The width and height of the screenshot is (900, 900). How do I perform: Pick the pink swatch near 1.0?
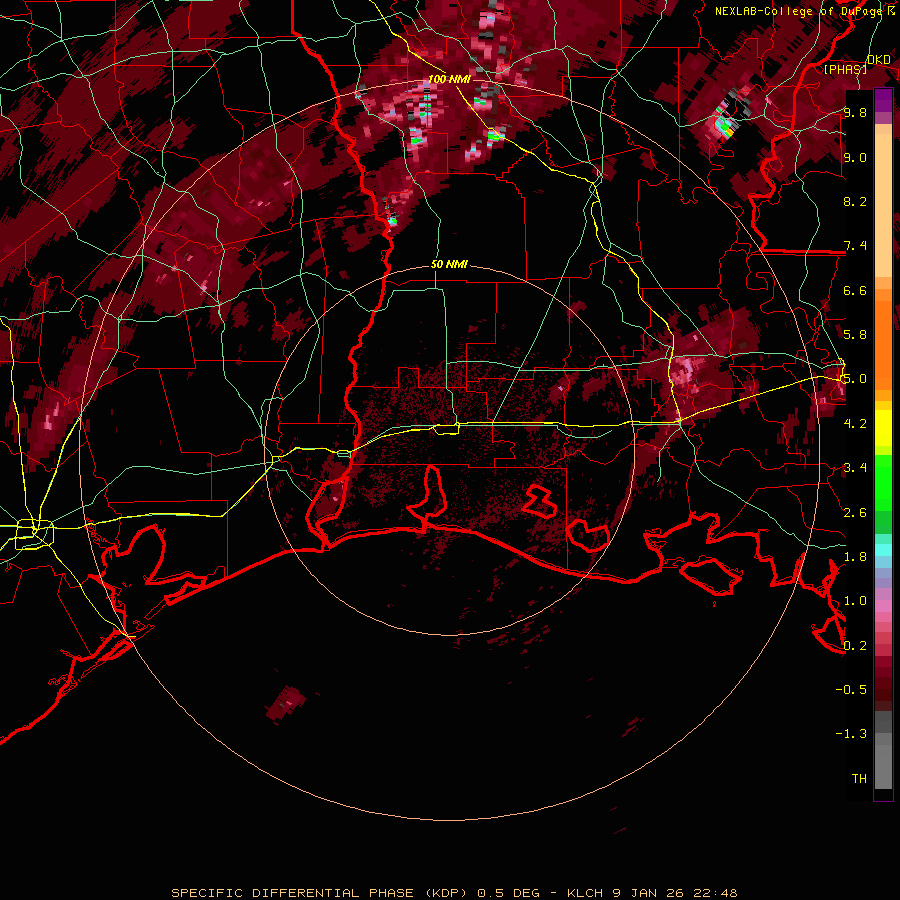(883, 606)
